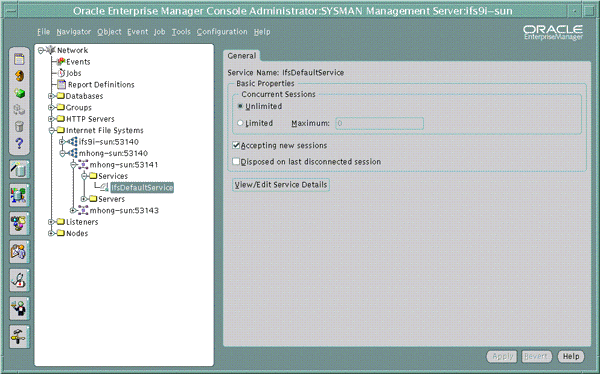Open the Help menu in menu bar

pyautogui.click(x=262, y=32)
